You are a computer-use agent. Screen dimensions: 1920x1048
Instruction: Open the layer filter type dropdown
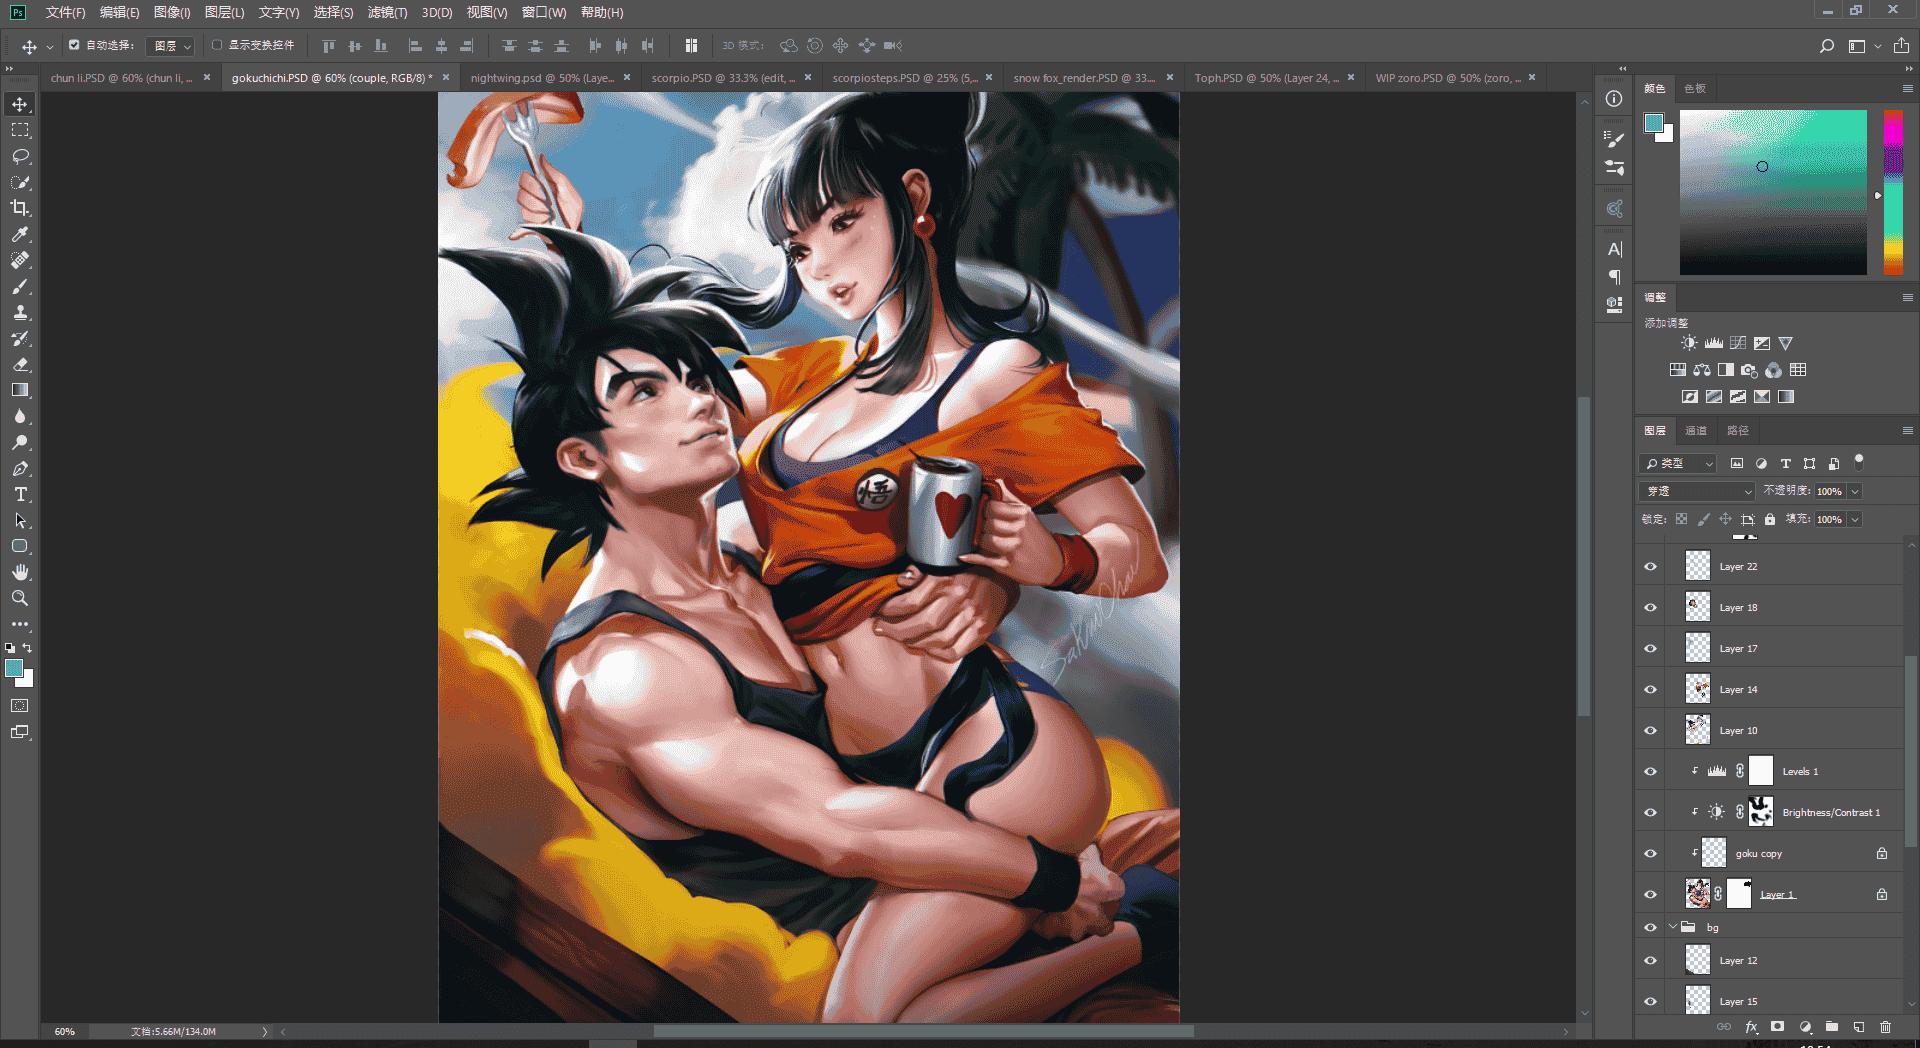1678,463
